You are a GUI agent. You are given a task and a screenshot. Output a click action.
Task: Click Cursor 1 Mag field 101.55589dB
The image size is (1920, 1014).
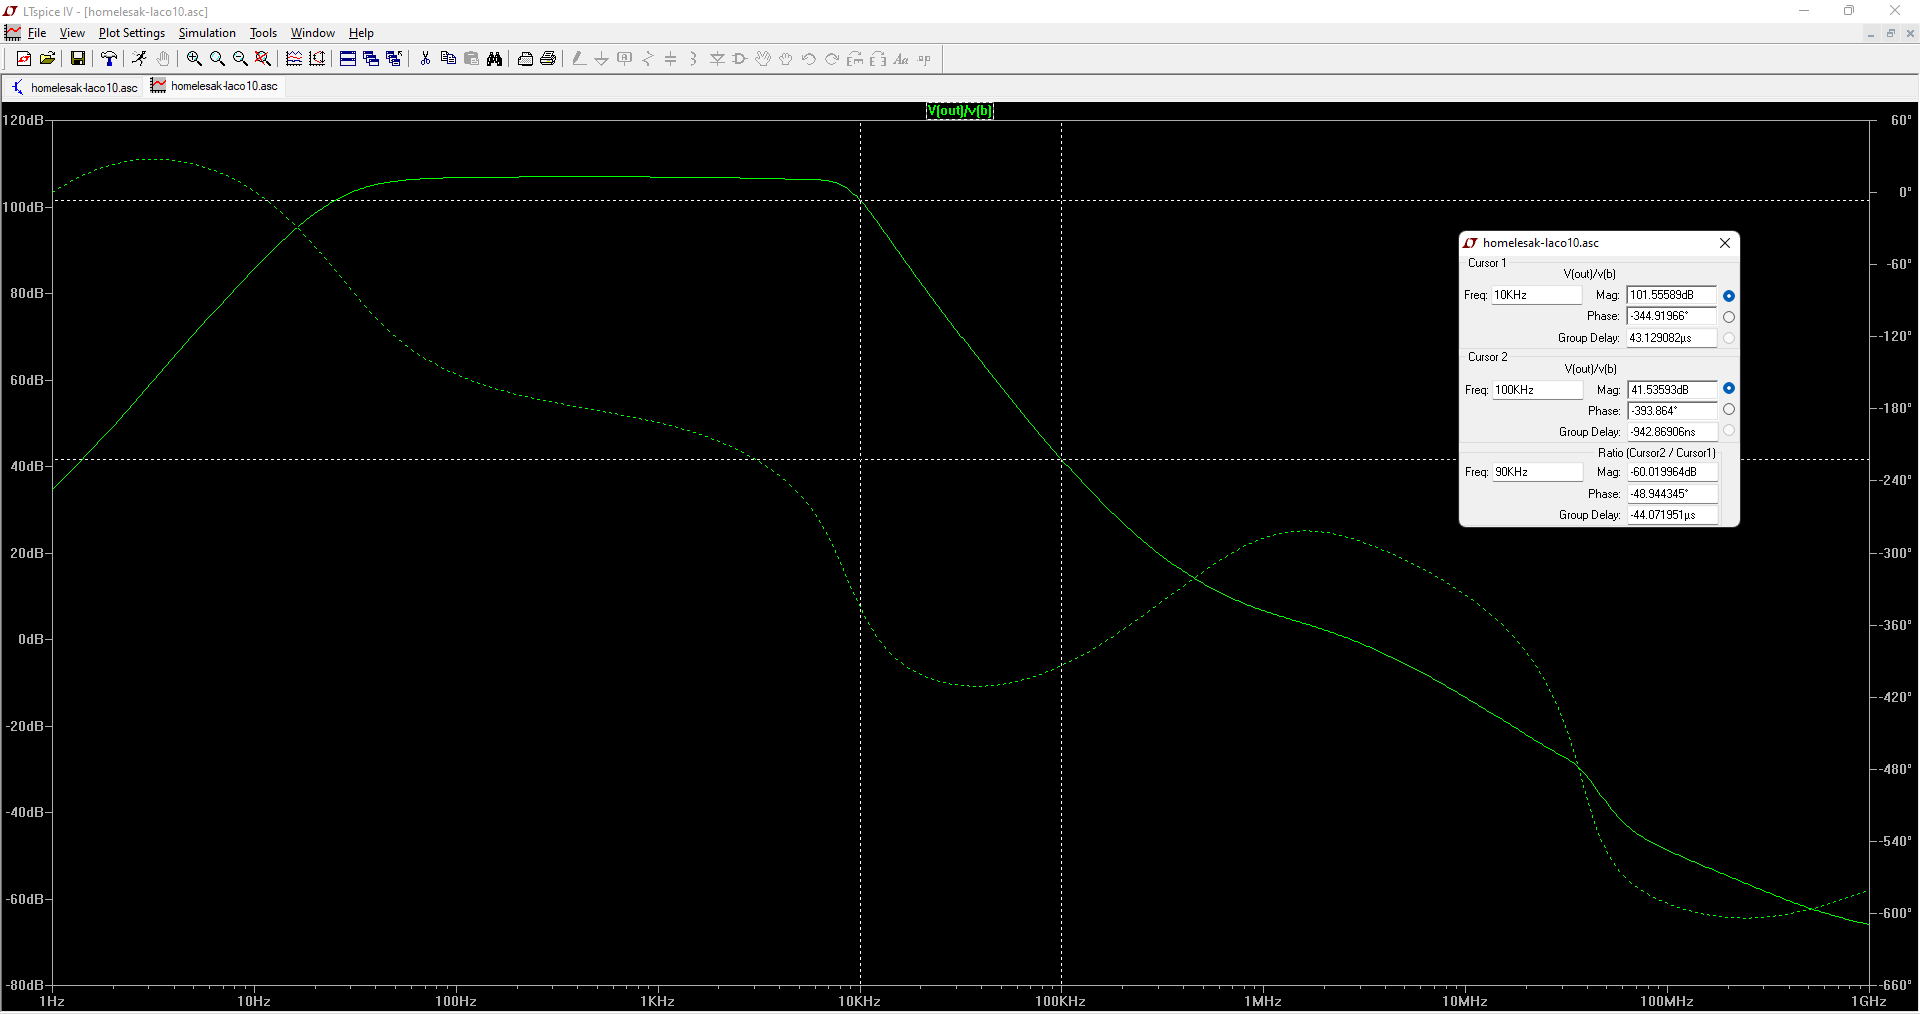click(1672, 295)
